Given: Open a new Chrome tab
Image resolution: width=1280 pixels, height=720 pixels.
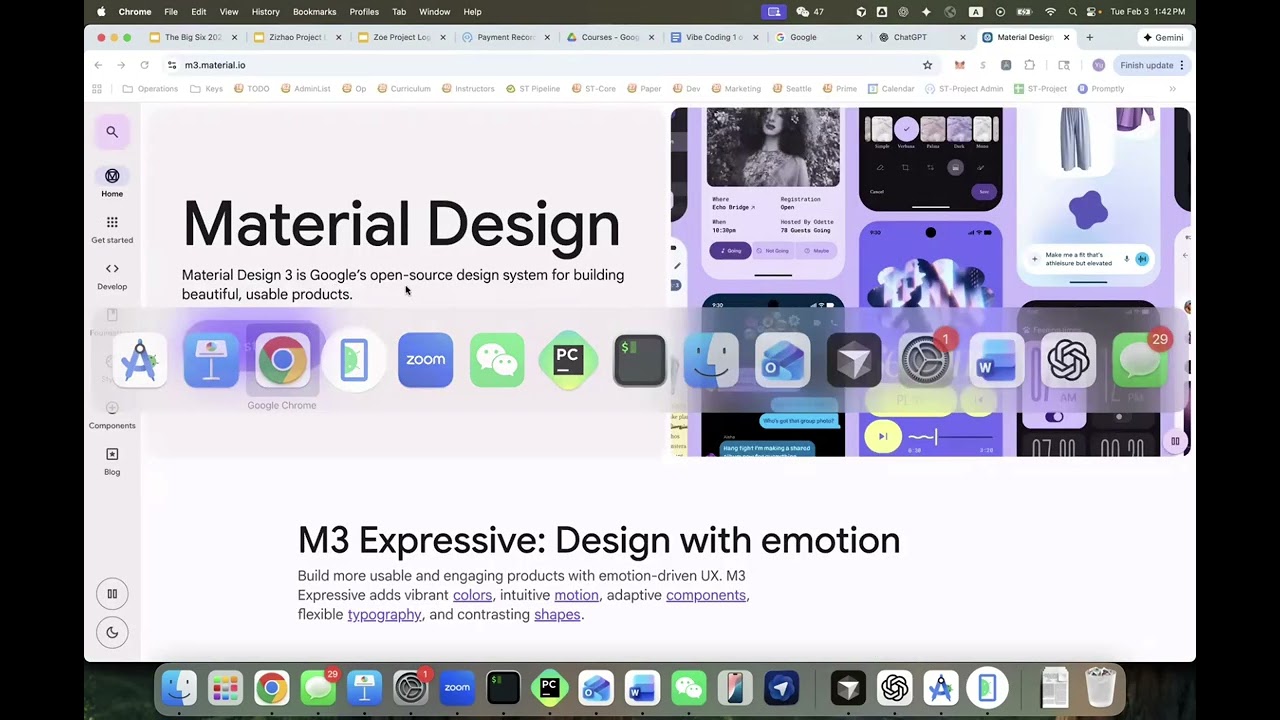Looking at the screenshot, I should pyautogui.click(x=1089, y=37).
